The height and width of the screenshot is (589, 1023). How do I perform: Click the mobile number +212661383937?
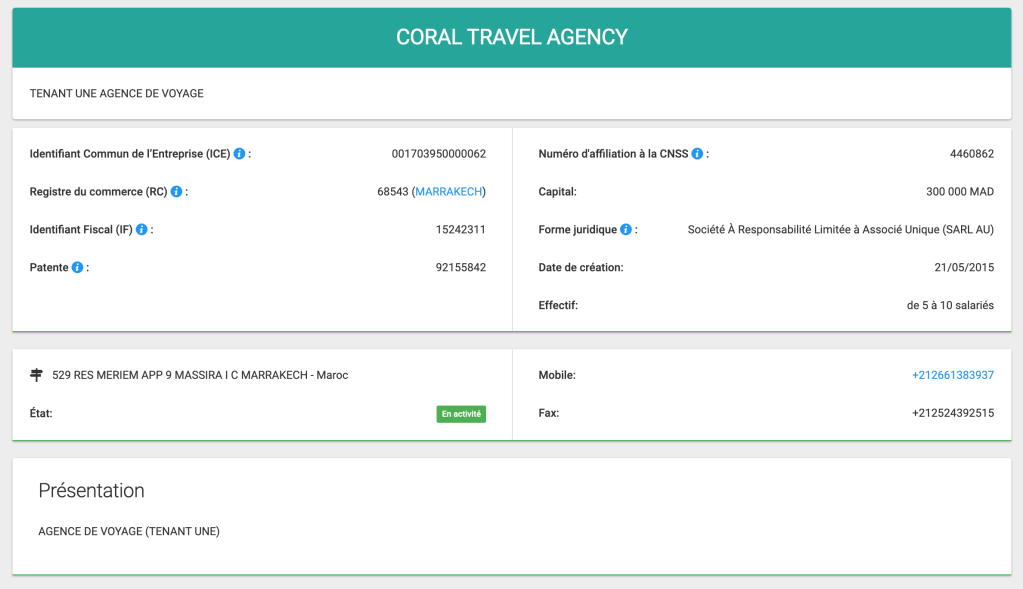[952, 375]
